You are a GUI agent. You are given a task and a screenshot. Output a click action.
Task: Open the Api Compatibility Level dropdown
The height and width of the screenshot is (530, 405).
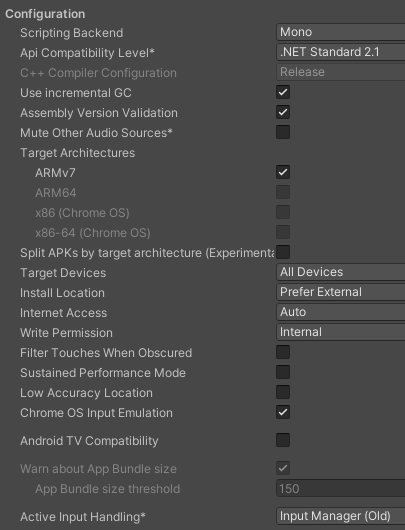pos(340,52)
